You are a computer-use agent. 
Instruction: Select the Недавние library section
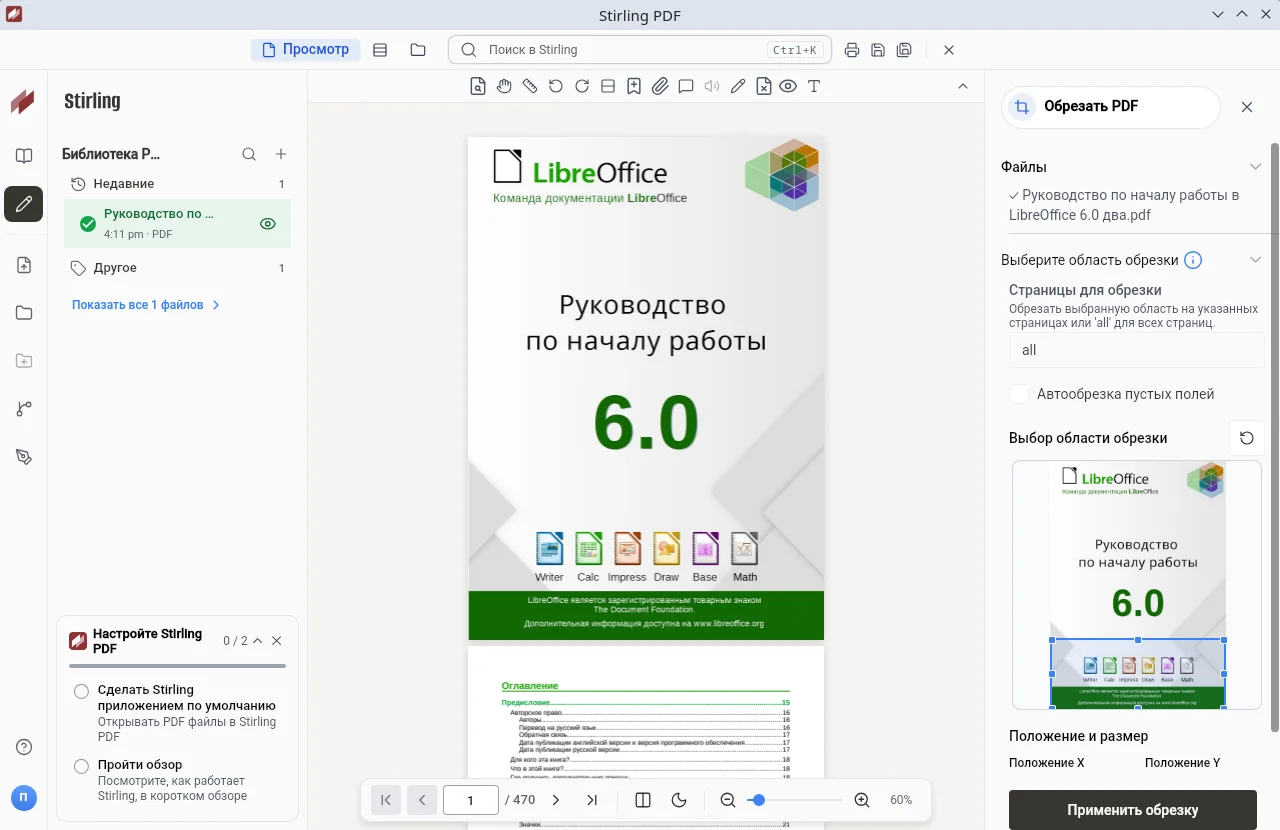[x=177, y=184]
